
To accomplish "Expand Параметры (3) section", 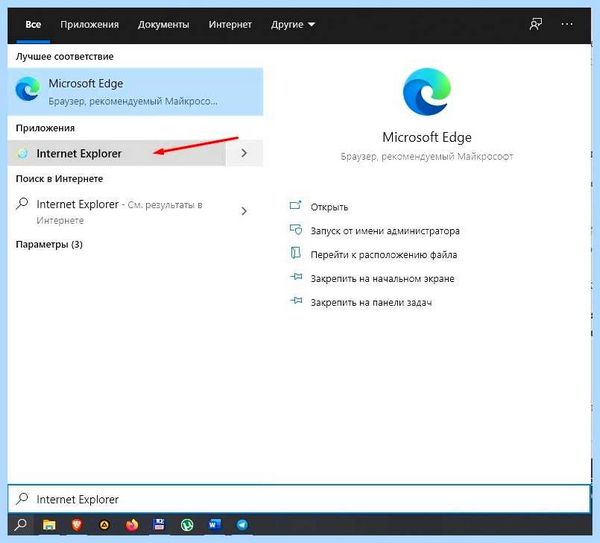I will point(49,244).
